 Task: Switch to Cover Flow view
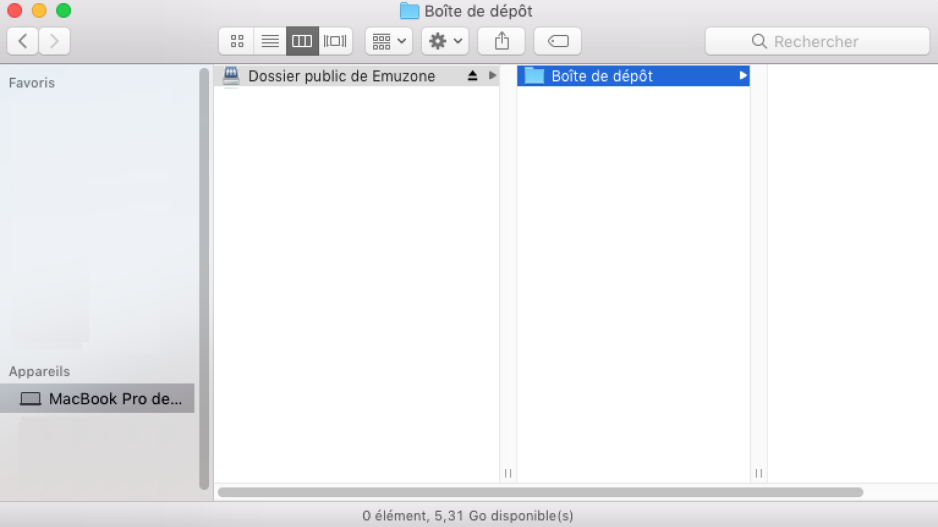coord(335,41)
